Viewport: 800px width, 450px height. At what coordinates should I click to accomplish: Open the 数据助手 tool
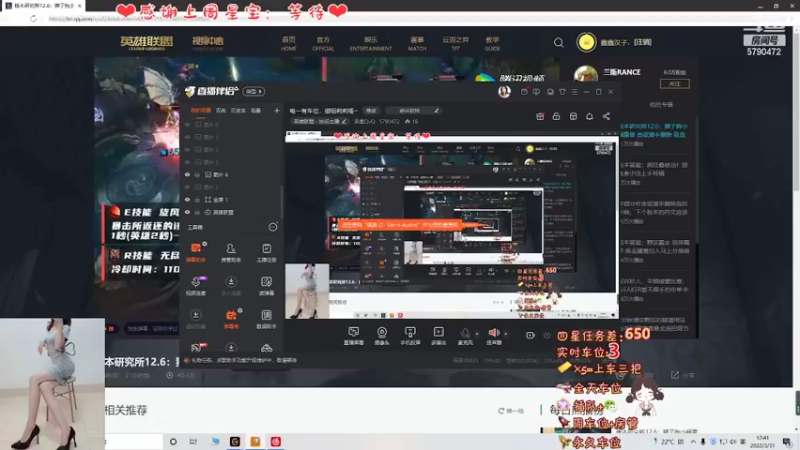tap(266, 319)
